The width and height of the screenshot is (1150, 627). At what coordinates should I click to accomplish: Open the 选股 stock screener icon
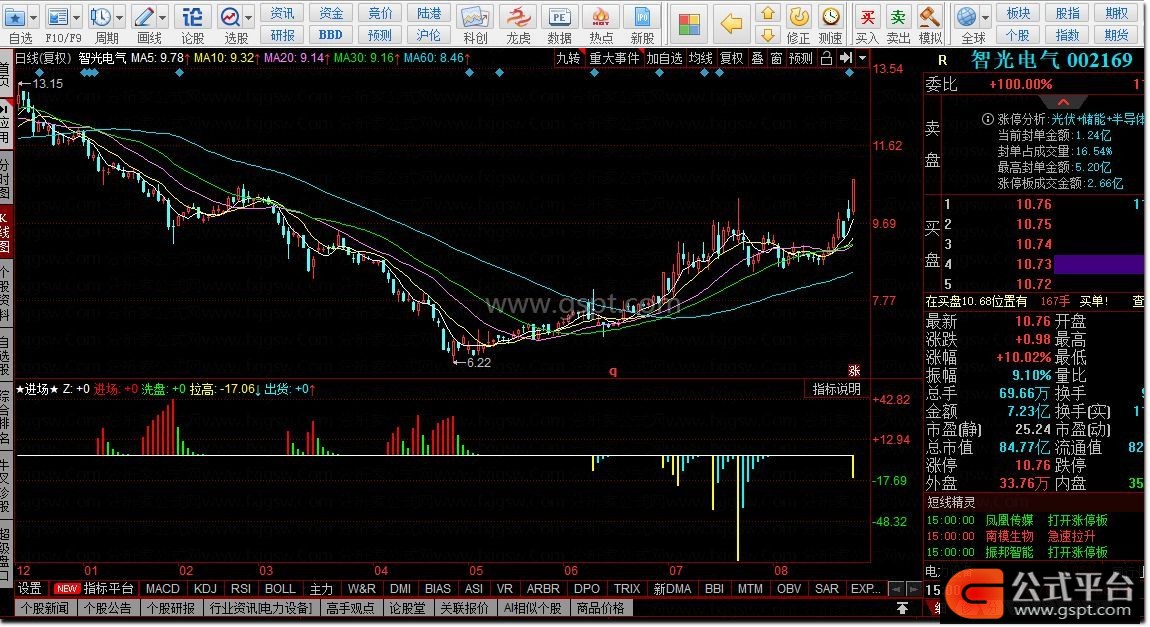tap(230, 17)
